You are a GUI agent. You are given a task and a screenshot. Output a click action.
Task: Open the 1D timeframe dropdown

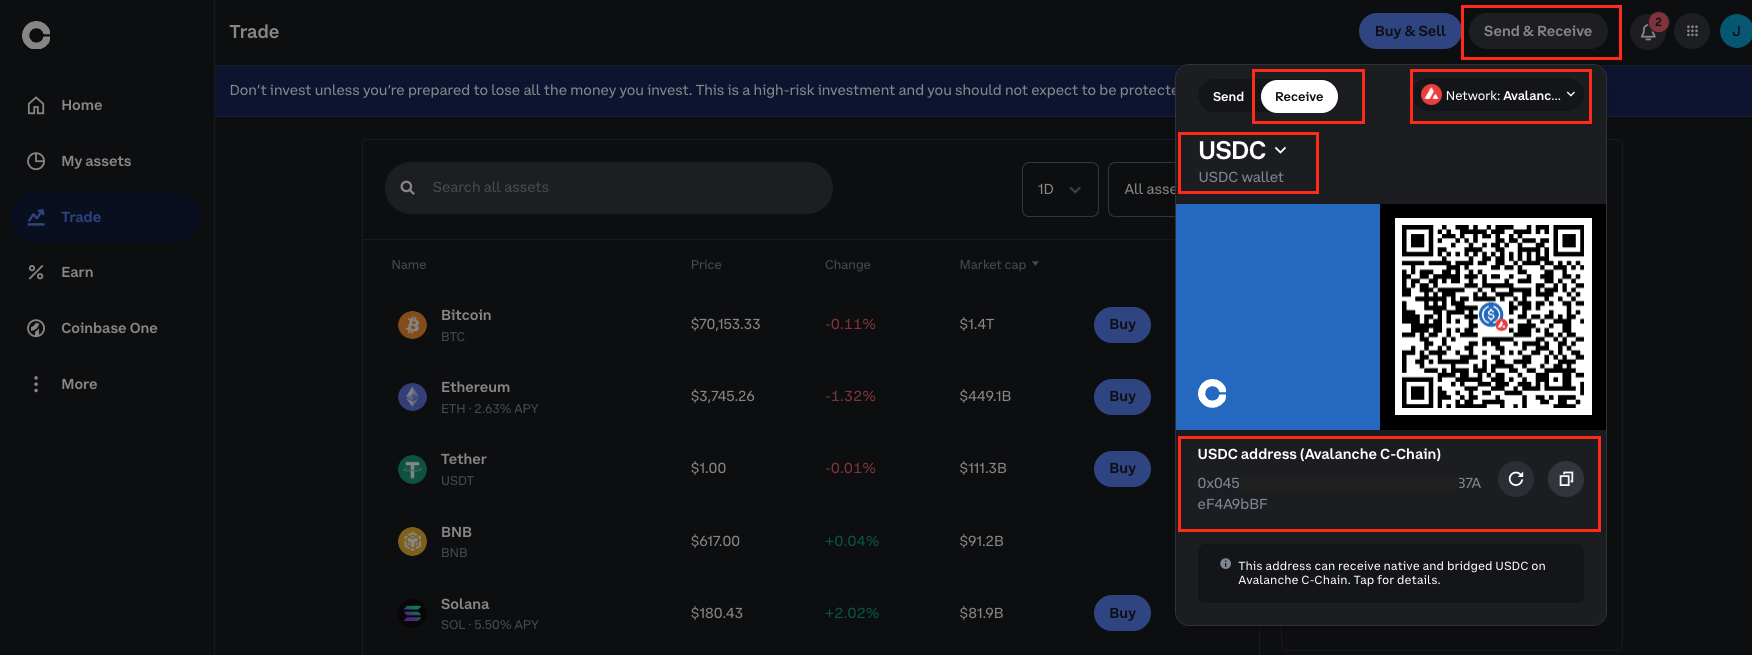1060,189
